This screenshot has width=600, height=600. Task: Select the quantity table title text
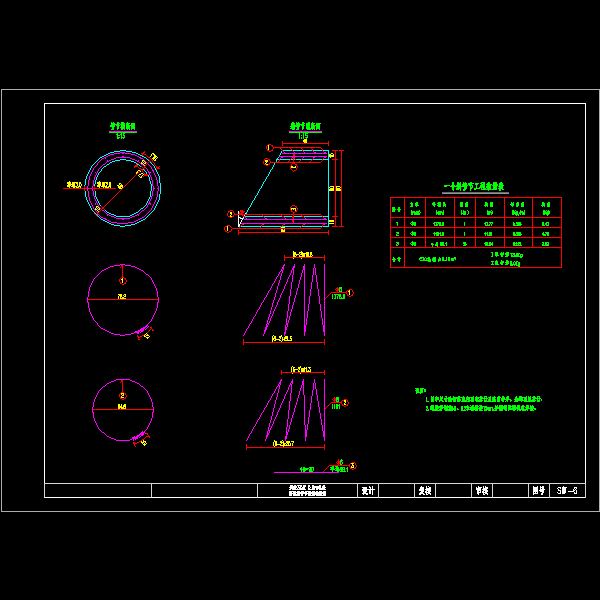tap(475, 186)
